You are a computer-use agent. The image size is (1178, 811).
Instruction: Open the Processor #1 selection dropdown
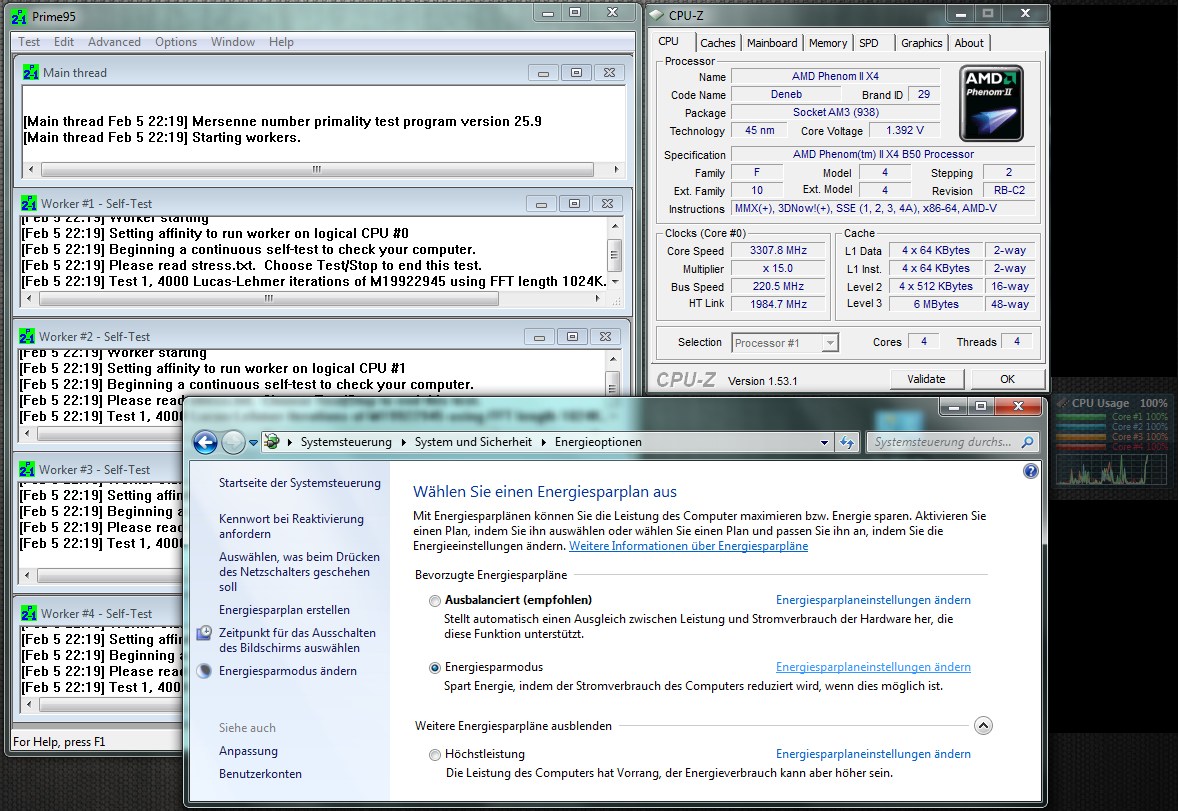point(829,343)
